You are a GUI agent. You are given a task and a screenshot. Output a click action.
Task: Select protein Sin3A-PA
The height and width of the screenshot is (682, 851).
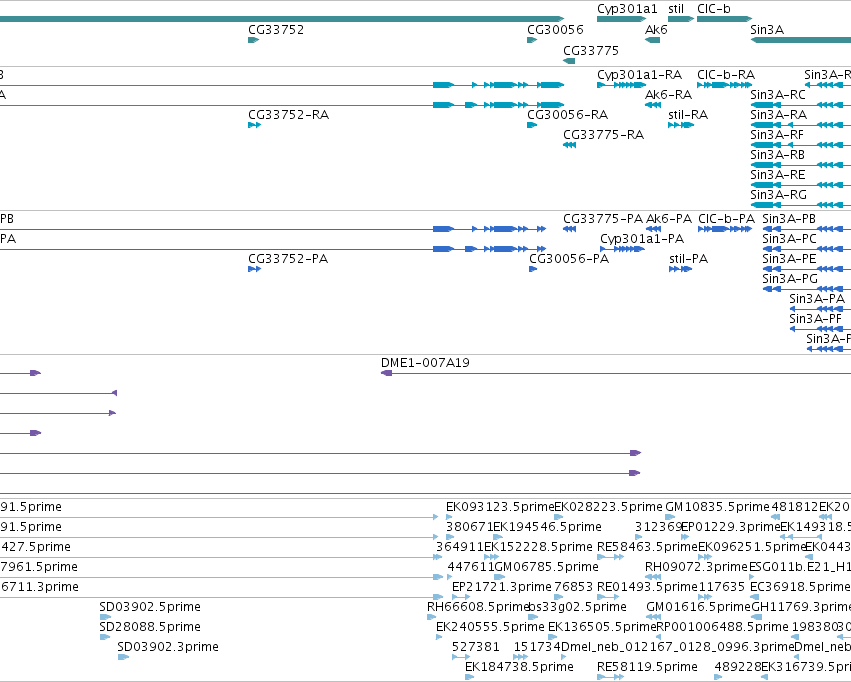click(820, 309)
